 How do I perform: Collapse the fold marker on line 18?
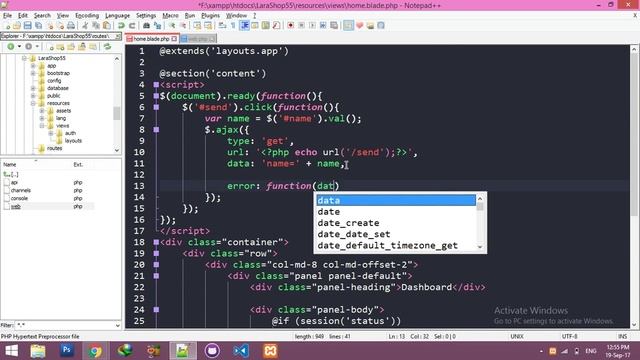[x=156, y=242]
